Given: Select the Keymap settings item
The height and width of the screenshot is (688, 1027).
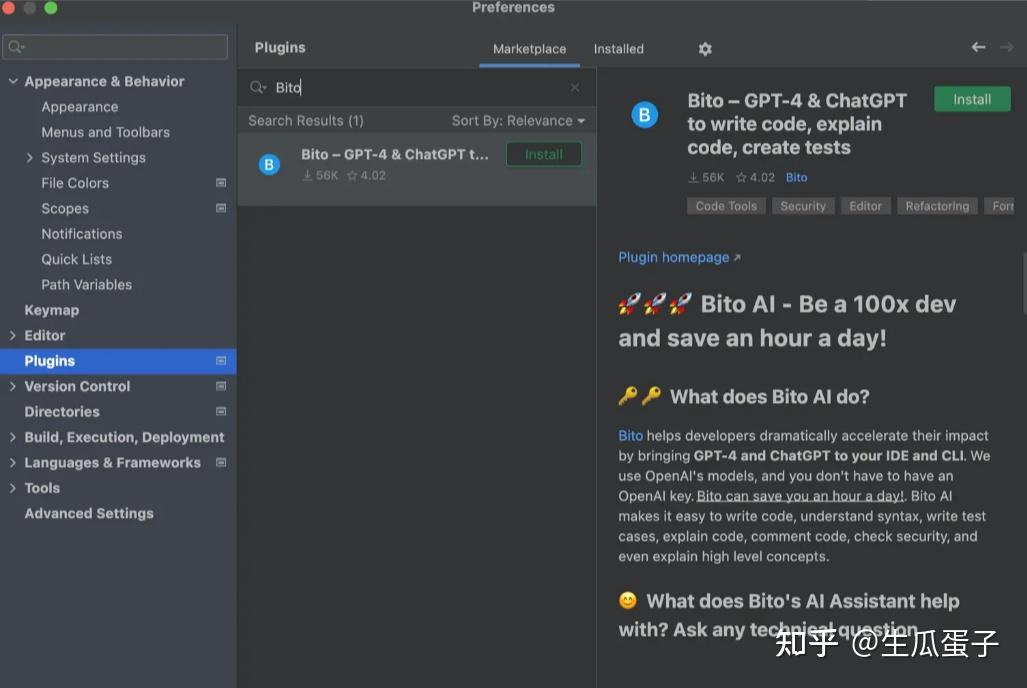Looking at the screenshot, I should (x=52, y=311).
